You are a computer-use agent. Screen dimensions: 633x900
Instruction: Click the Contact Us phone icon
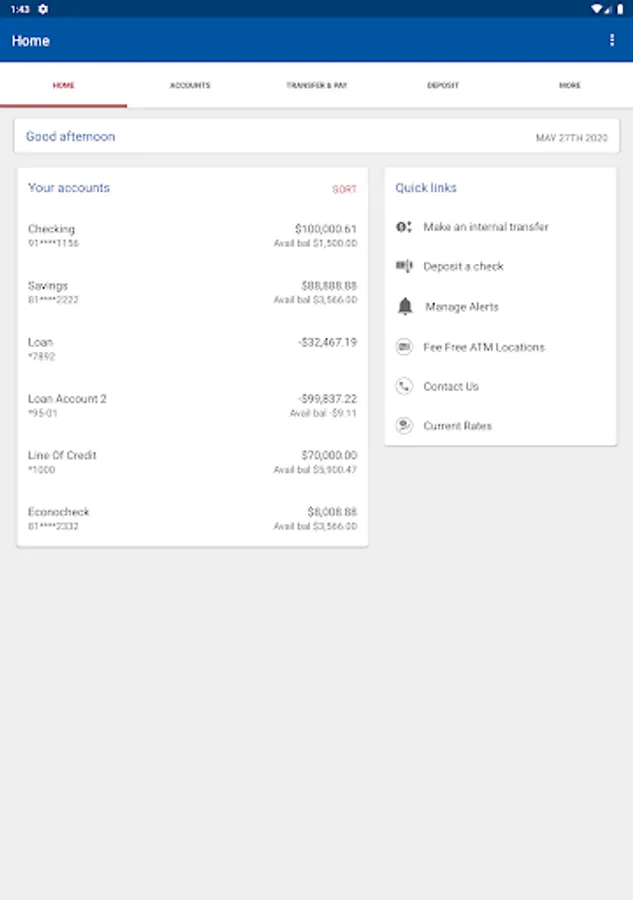pos(404,386)
